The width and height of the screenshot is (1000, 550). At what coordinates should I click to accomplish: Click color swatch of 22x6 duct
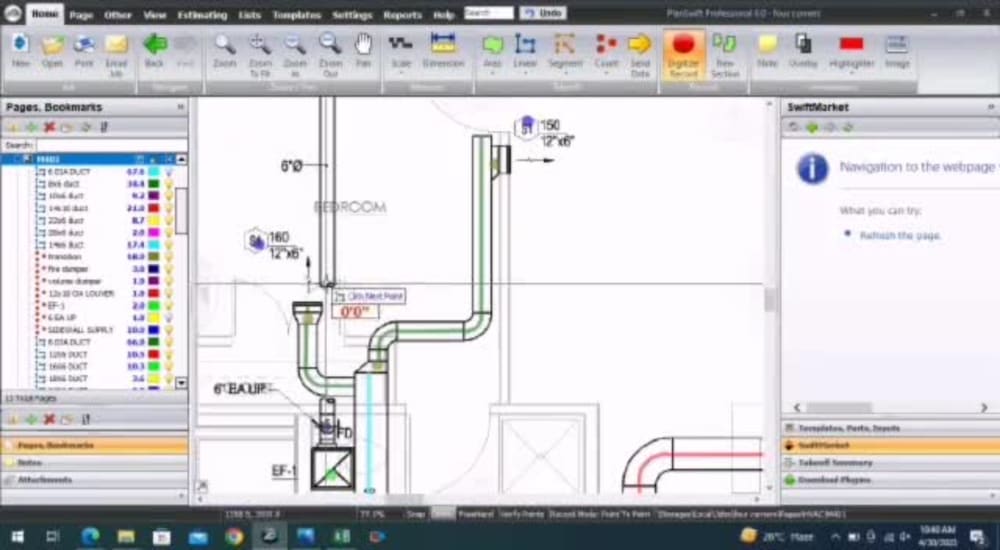[154, 220]
